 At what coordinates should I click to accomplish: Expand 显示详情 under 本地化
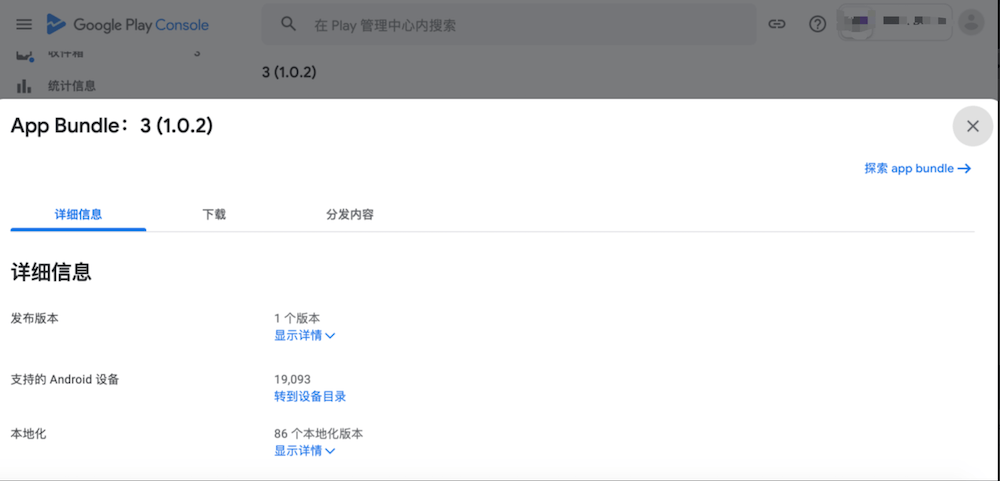click(304, 451)
